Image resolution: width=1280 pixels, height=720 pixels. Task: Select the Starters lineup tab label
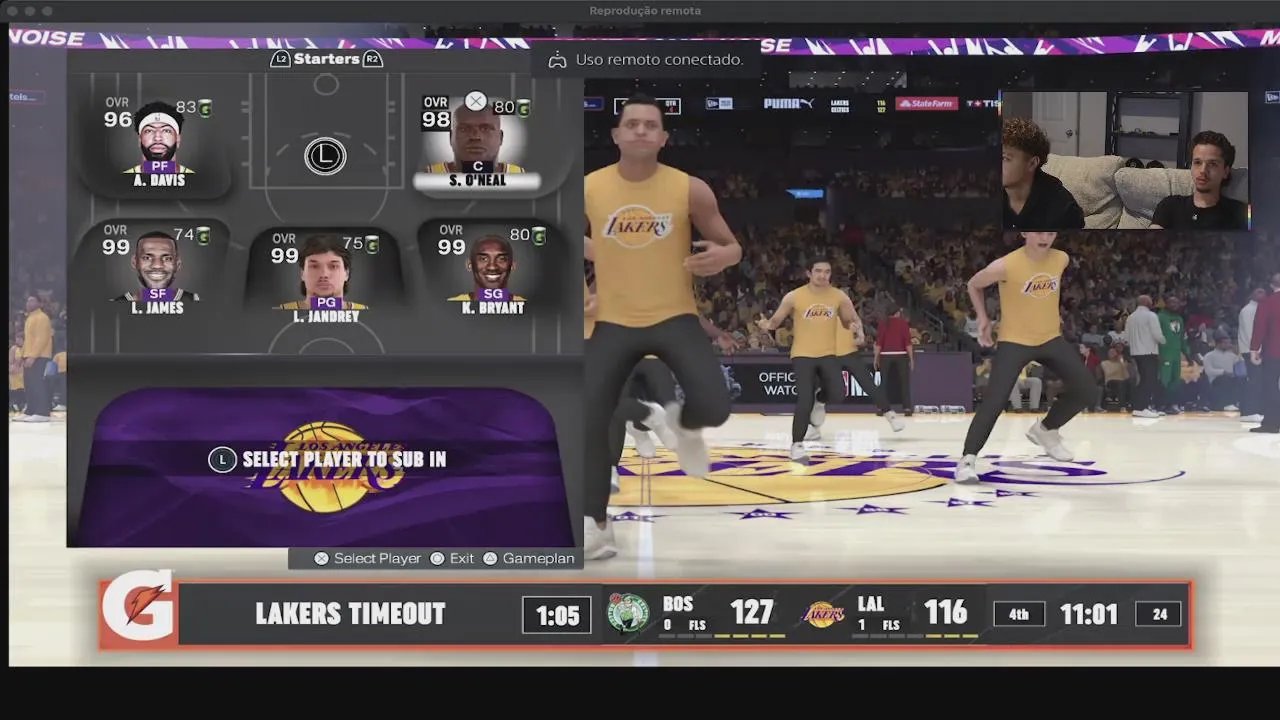click(327, 59)
